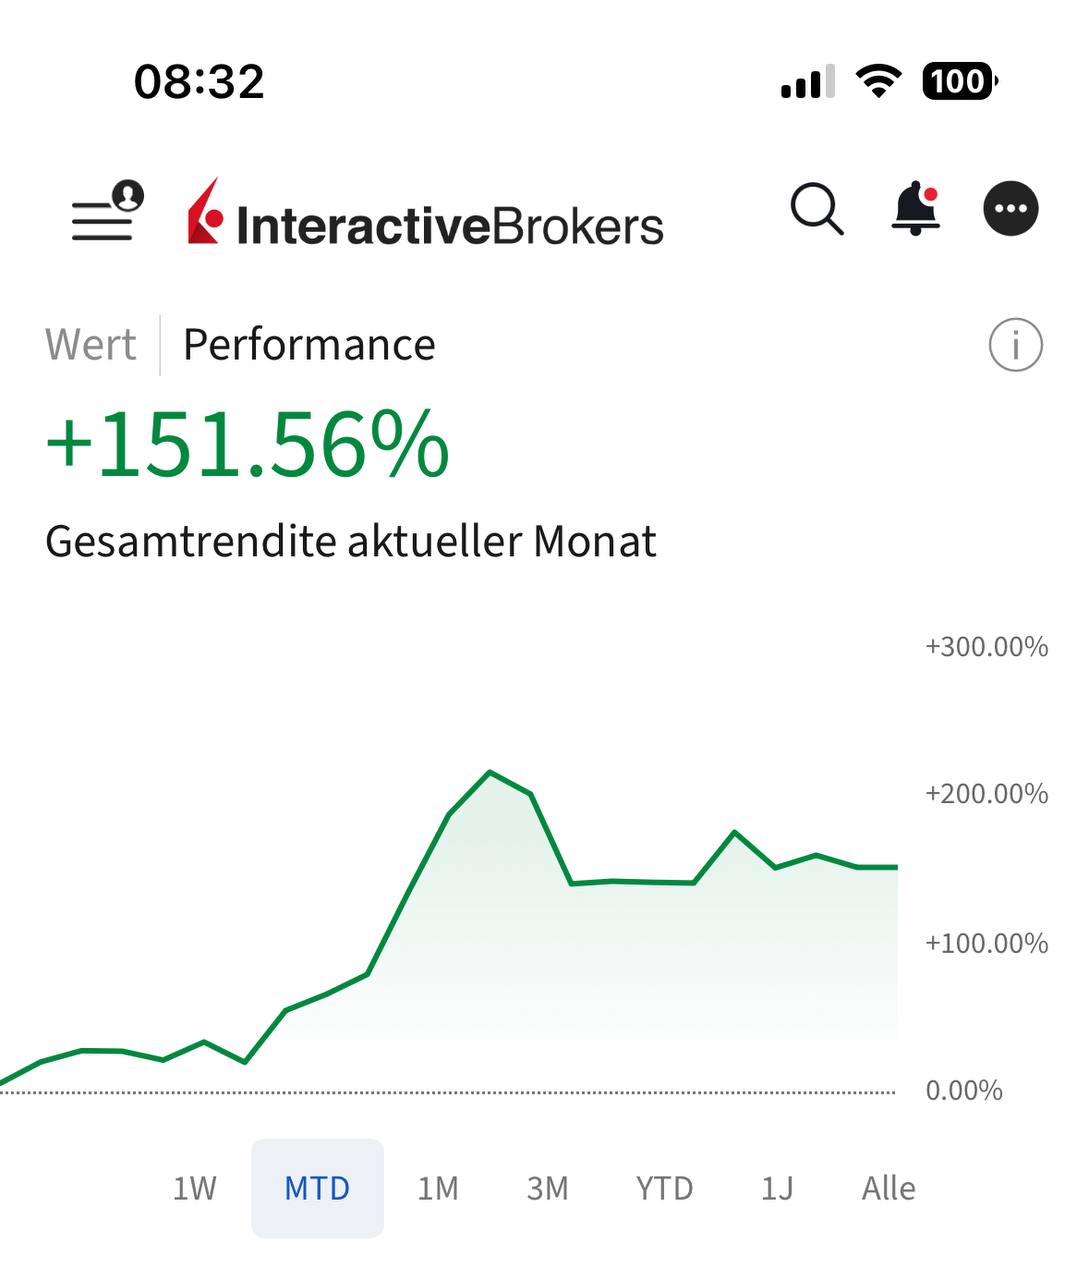
Task: Show the Alle full history range
Action: pyautogui.click(x=888, y=1188)
